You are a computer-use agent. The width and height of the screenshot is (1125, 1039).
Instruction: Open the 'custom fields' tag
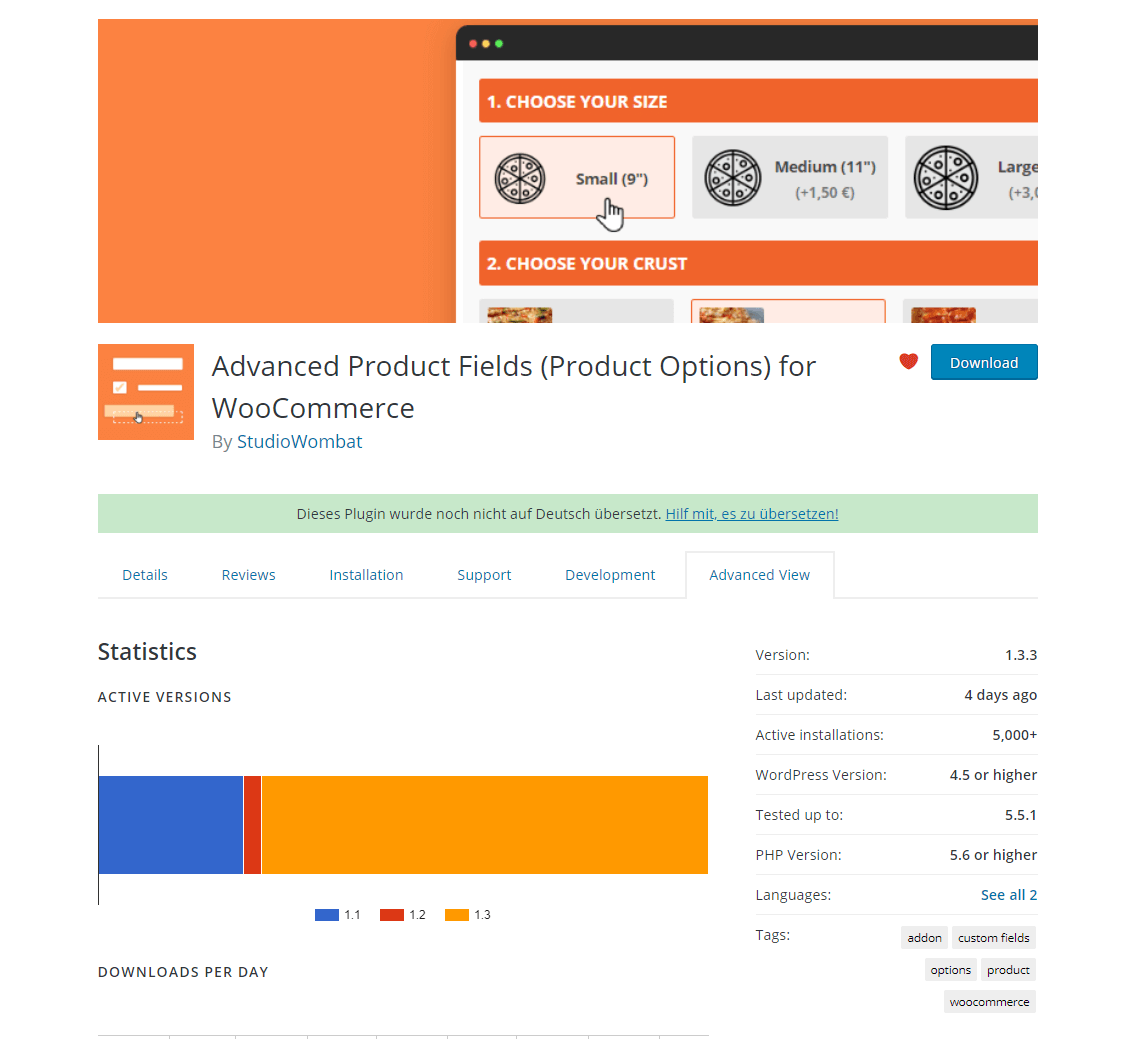click(993, 937)
